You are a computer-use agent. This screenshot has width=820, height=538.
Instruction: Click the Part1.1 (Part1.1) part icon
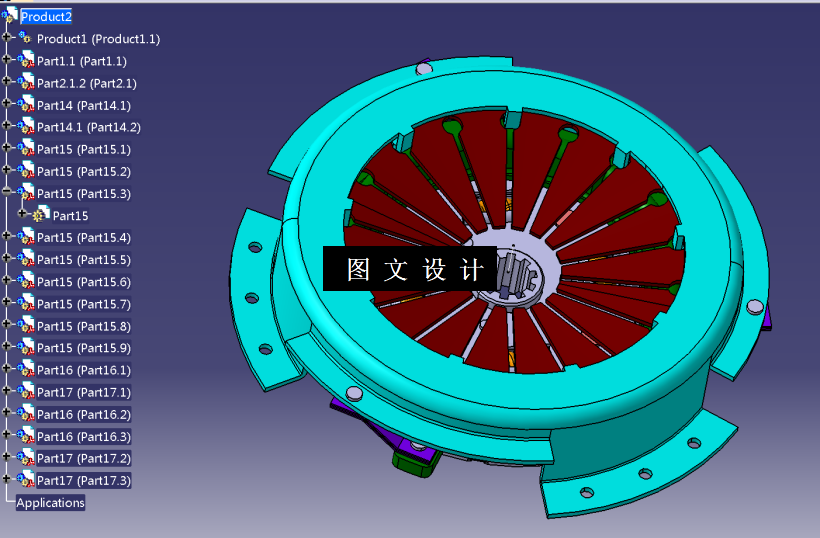click(x=26, y=60)
